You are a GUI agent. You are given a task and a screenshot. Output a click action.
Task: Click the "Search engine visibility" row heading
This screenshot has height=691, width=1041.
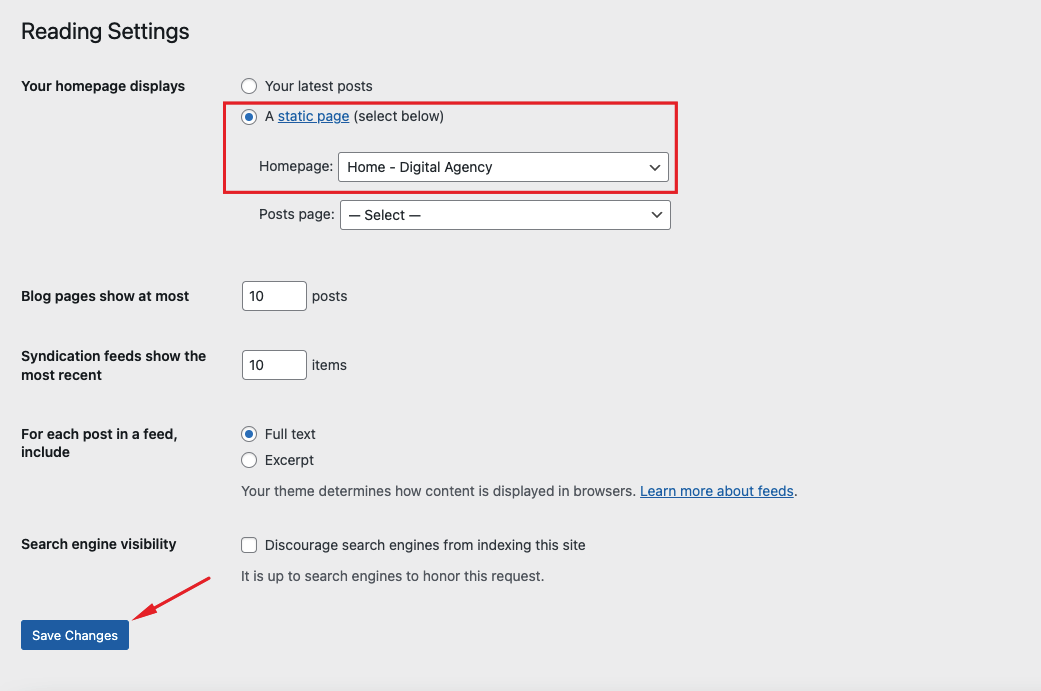pyautogui.click(x=98, y=544)
